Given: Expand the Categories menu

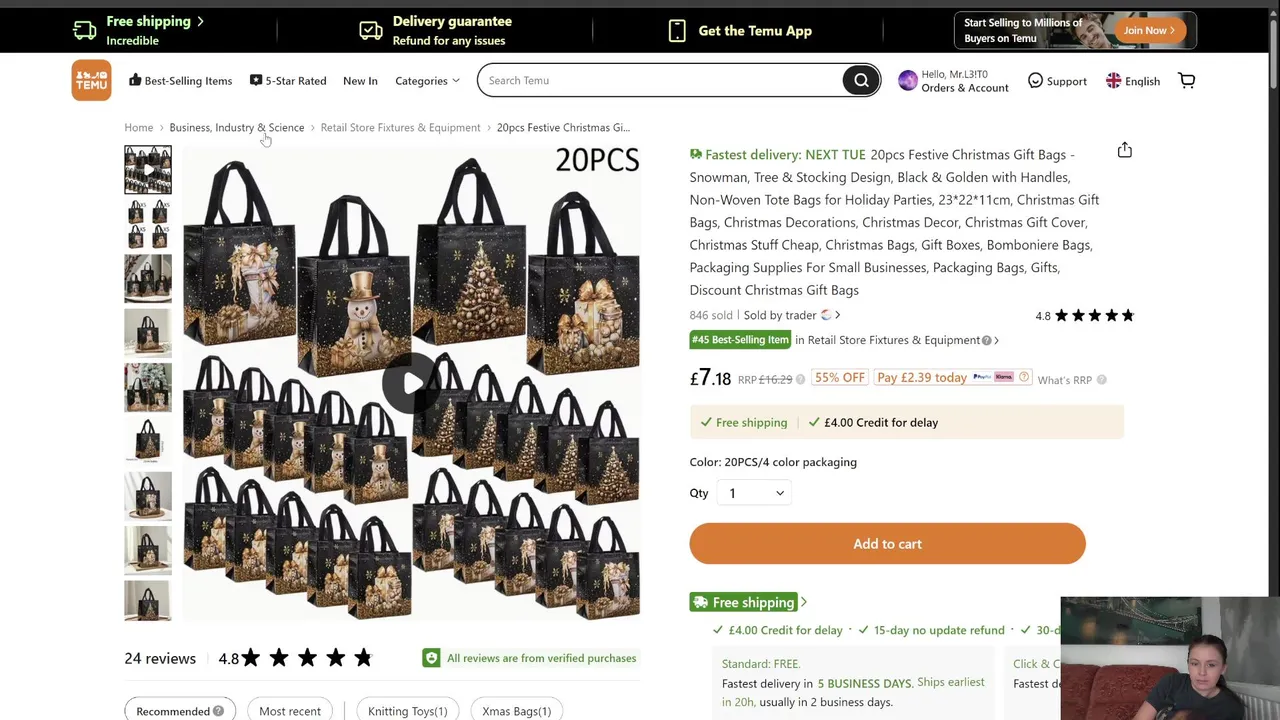Looking at the screenshot, I should [427, 81].
